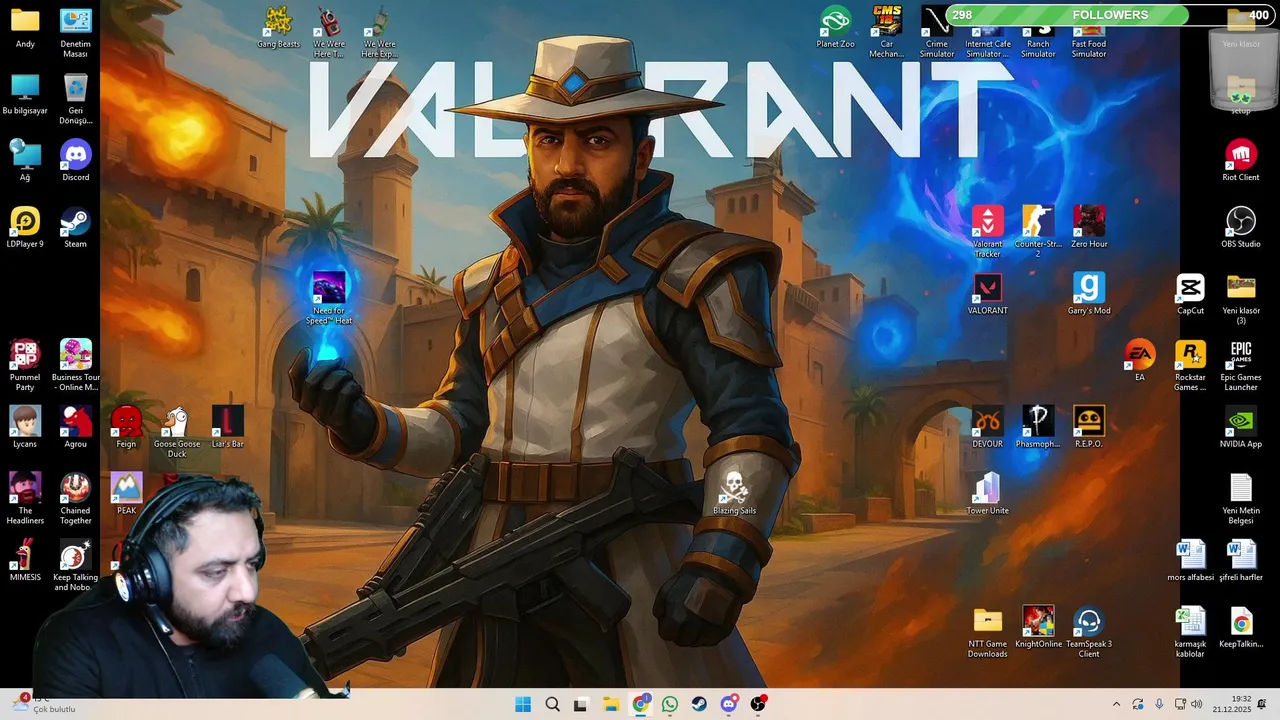
Task: Open taskbar Search magnifier
Action: pos(552,704)
